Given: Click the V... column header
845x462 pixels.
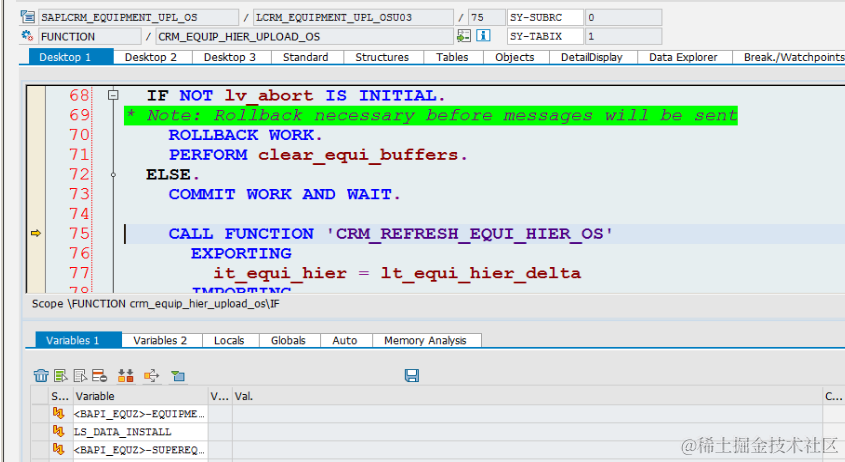Looking at the screenshot, I should 220,396.
